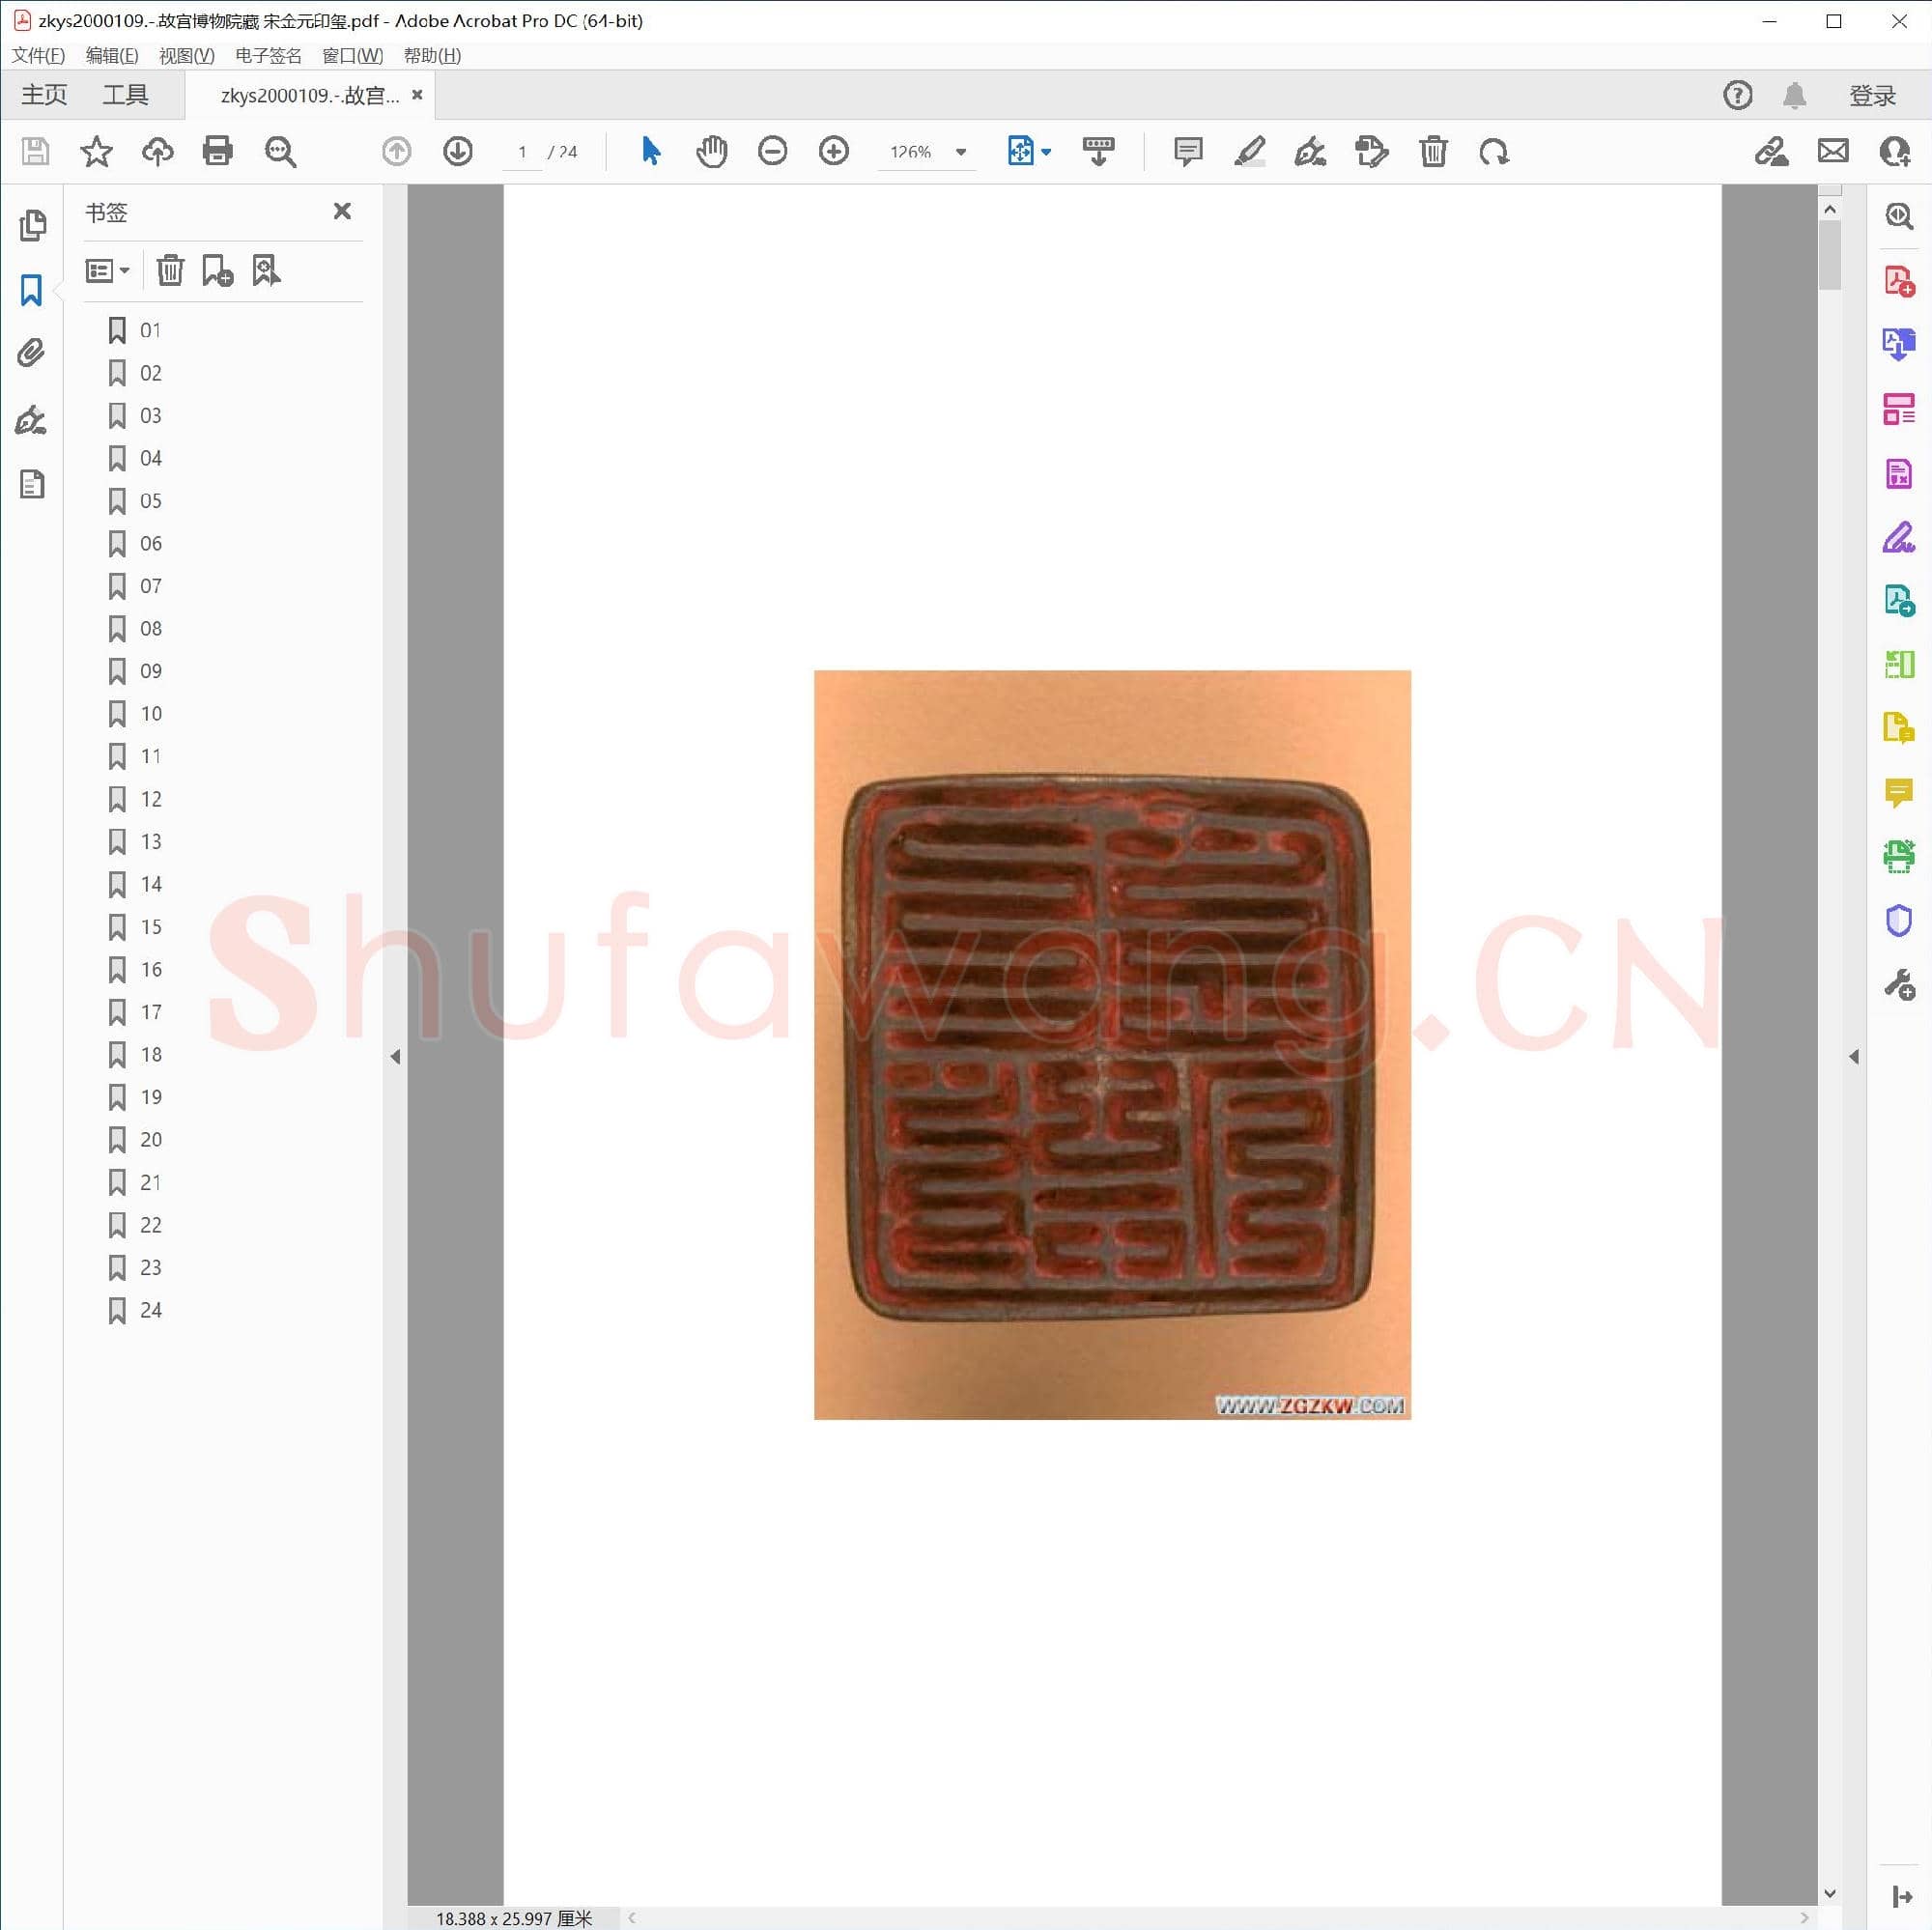Expand the page display mode dropdown
Viewport: 1932px width, 1930px height.
1046,152
